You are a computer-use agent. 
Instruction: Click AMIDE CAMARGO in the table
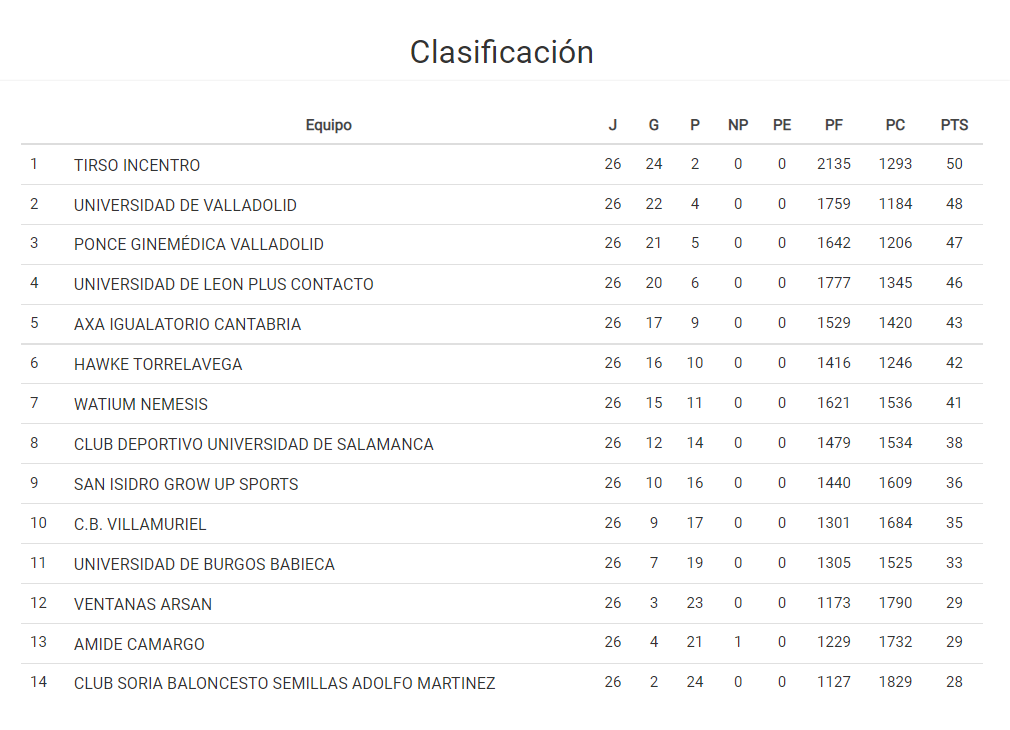pos(139,644)
